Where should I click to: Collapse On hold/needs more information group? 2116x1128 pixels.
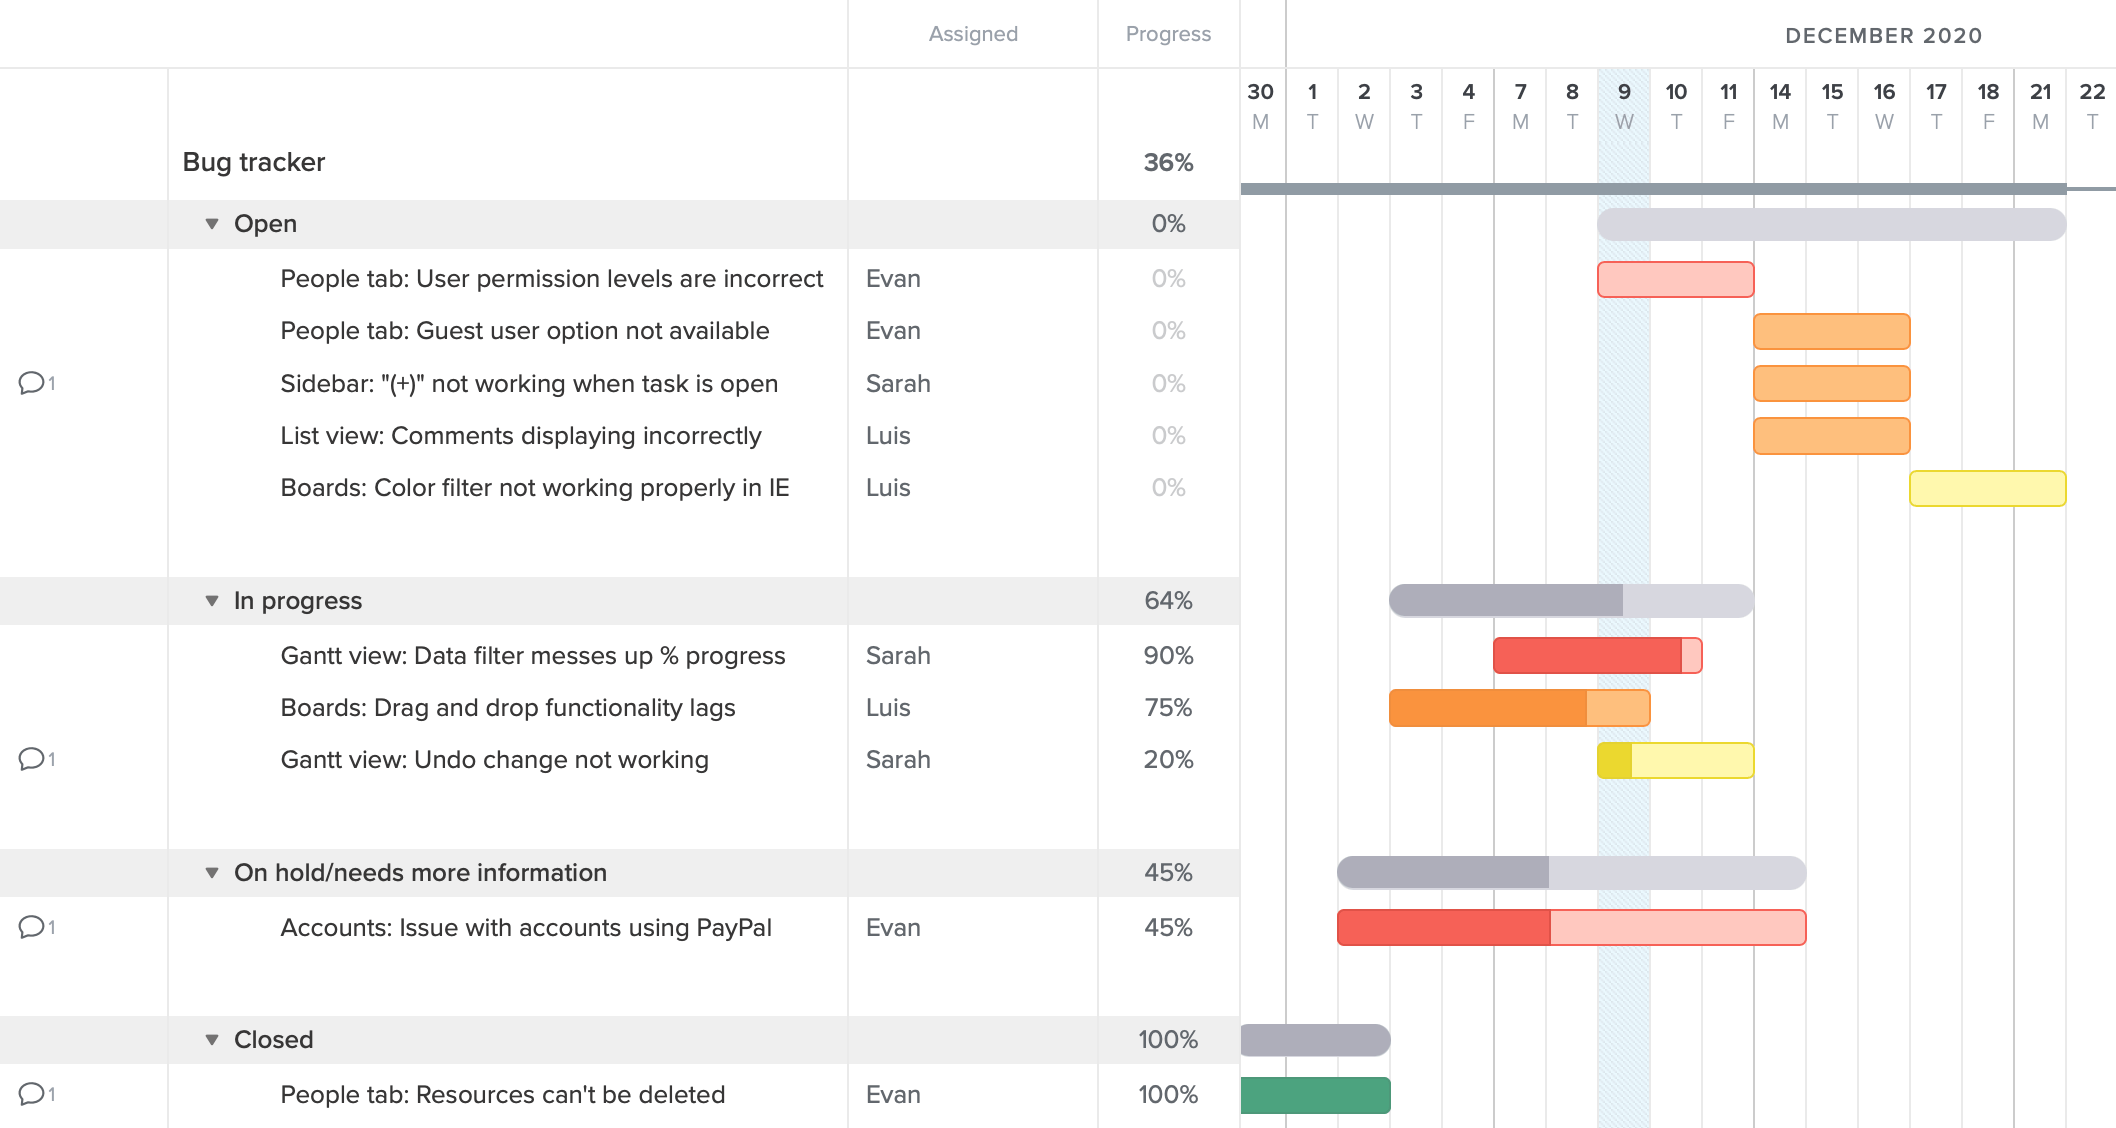pyautogui.click(x=211, y=872)
